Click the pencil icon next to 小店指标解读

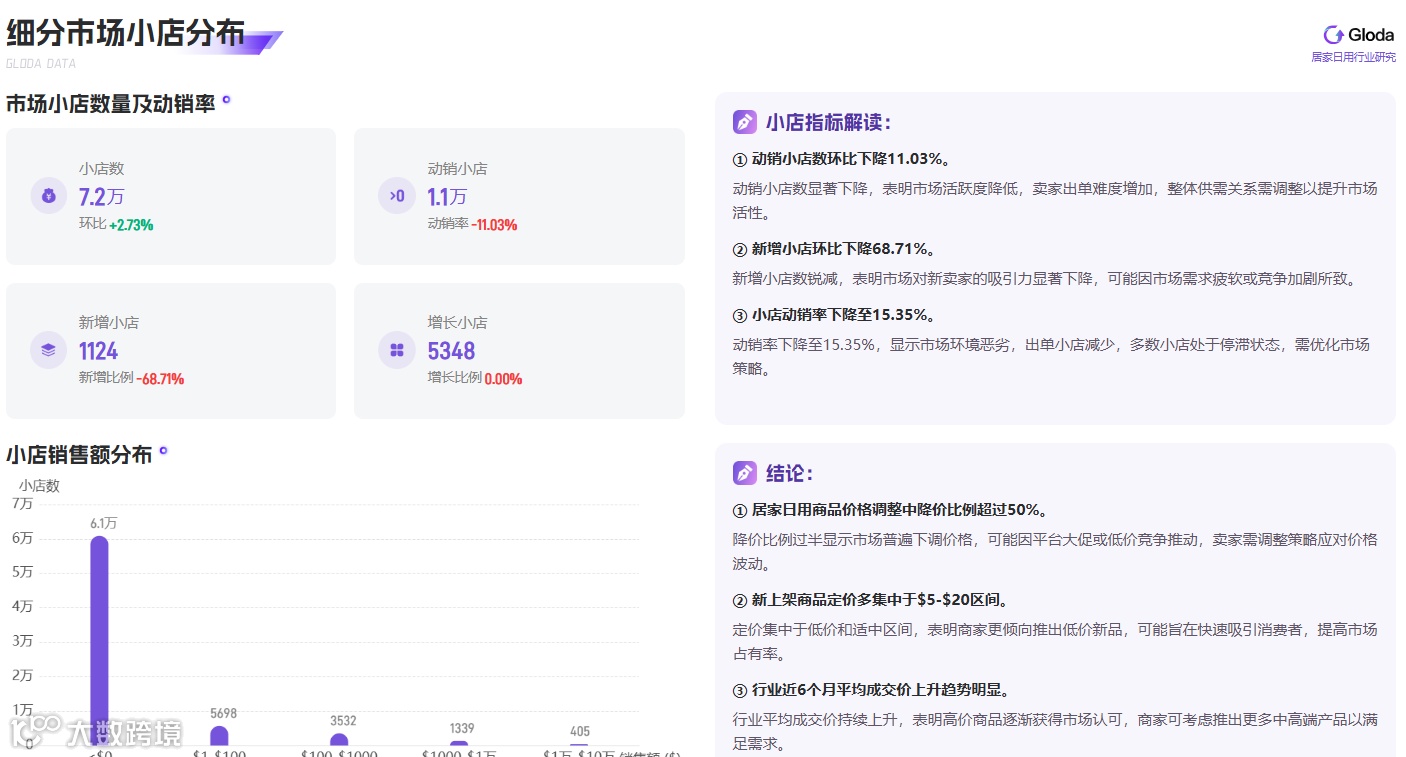click(x=745, y=122)
